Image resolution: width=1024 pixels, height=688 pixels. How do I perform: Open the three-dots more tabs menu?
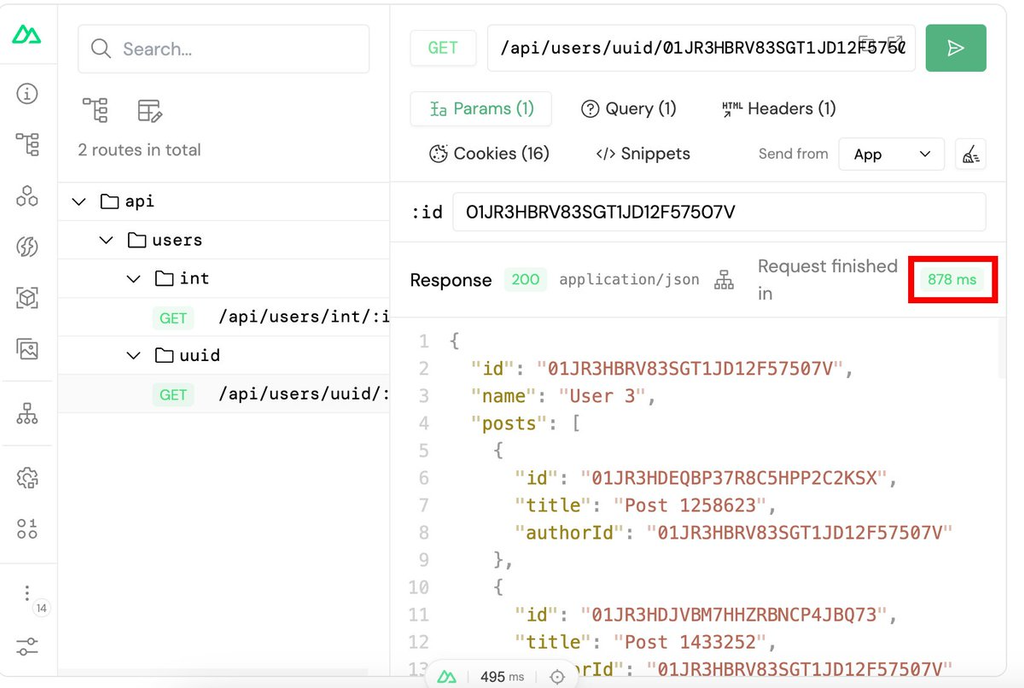click(x=27, y=593)
